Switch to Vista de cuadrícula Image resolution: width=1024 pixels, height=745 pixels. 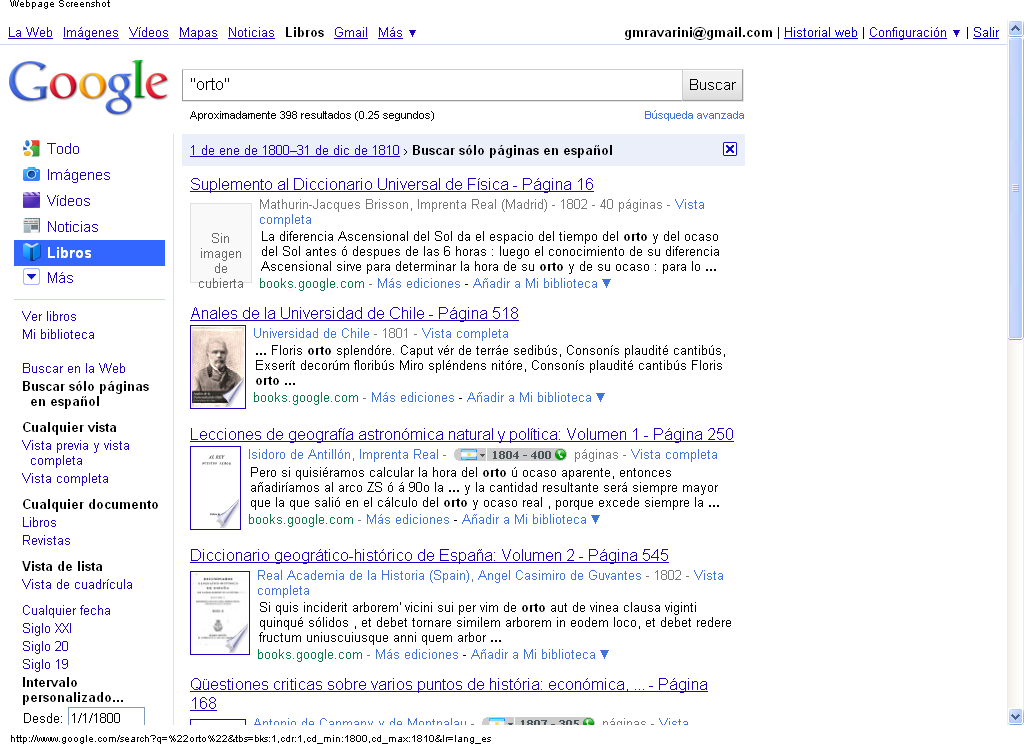(x=77, y=584)
